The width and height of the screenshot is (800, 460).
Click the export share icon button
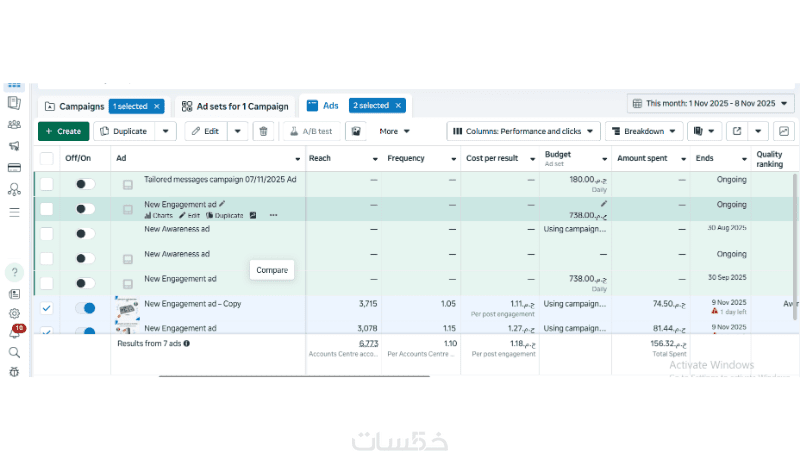(x=737, y=131)
